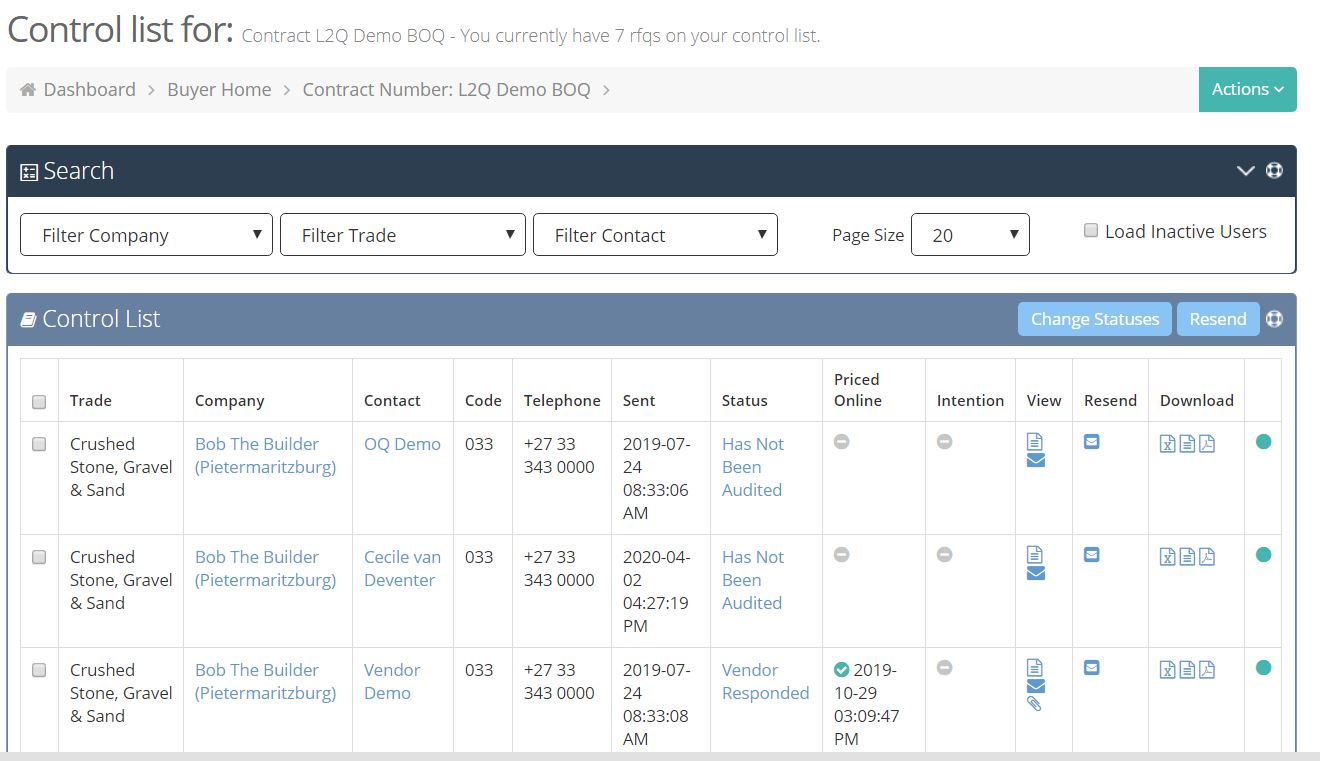The image size is (1320, 761).
Task: Open Has Not Been Audited status for Cecile van Deventer
Action: [753, 580]
